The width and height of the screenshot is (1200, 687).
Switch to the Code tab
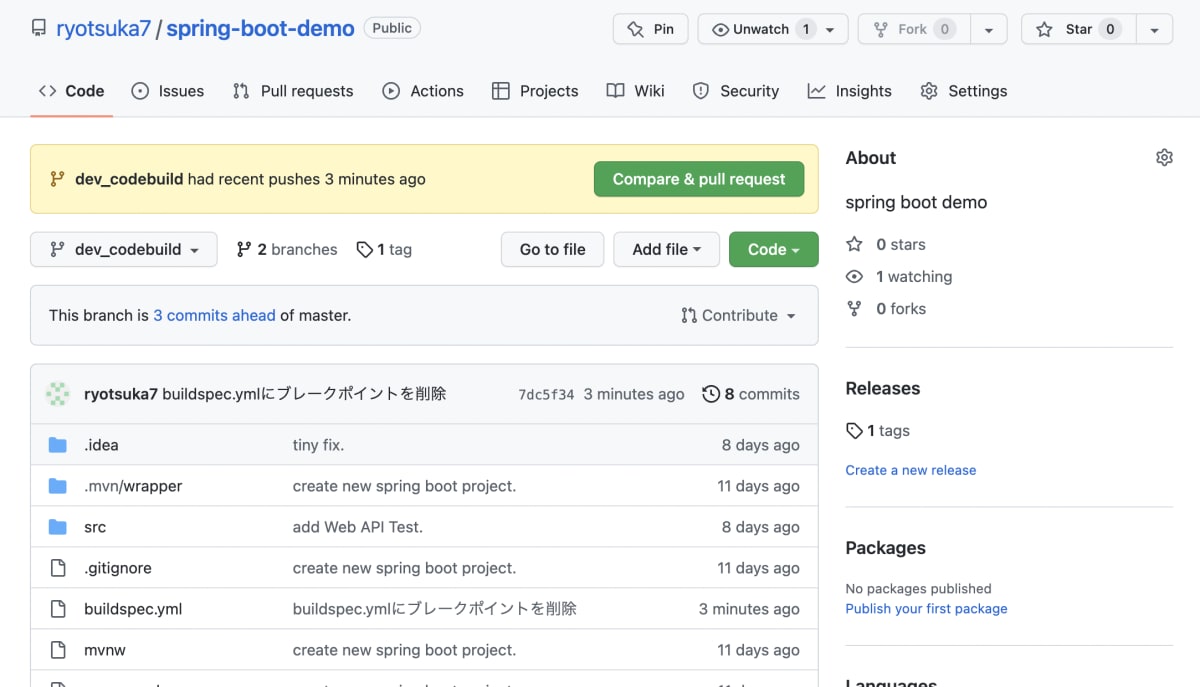coord(71,91)
